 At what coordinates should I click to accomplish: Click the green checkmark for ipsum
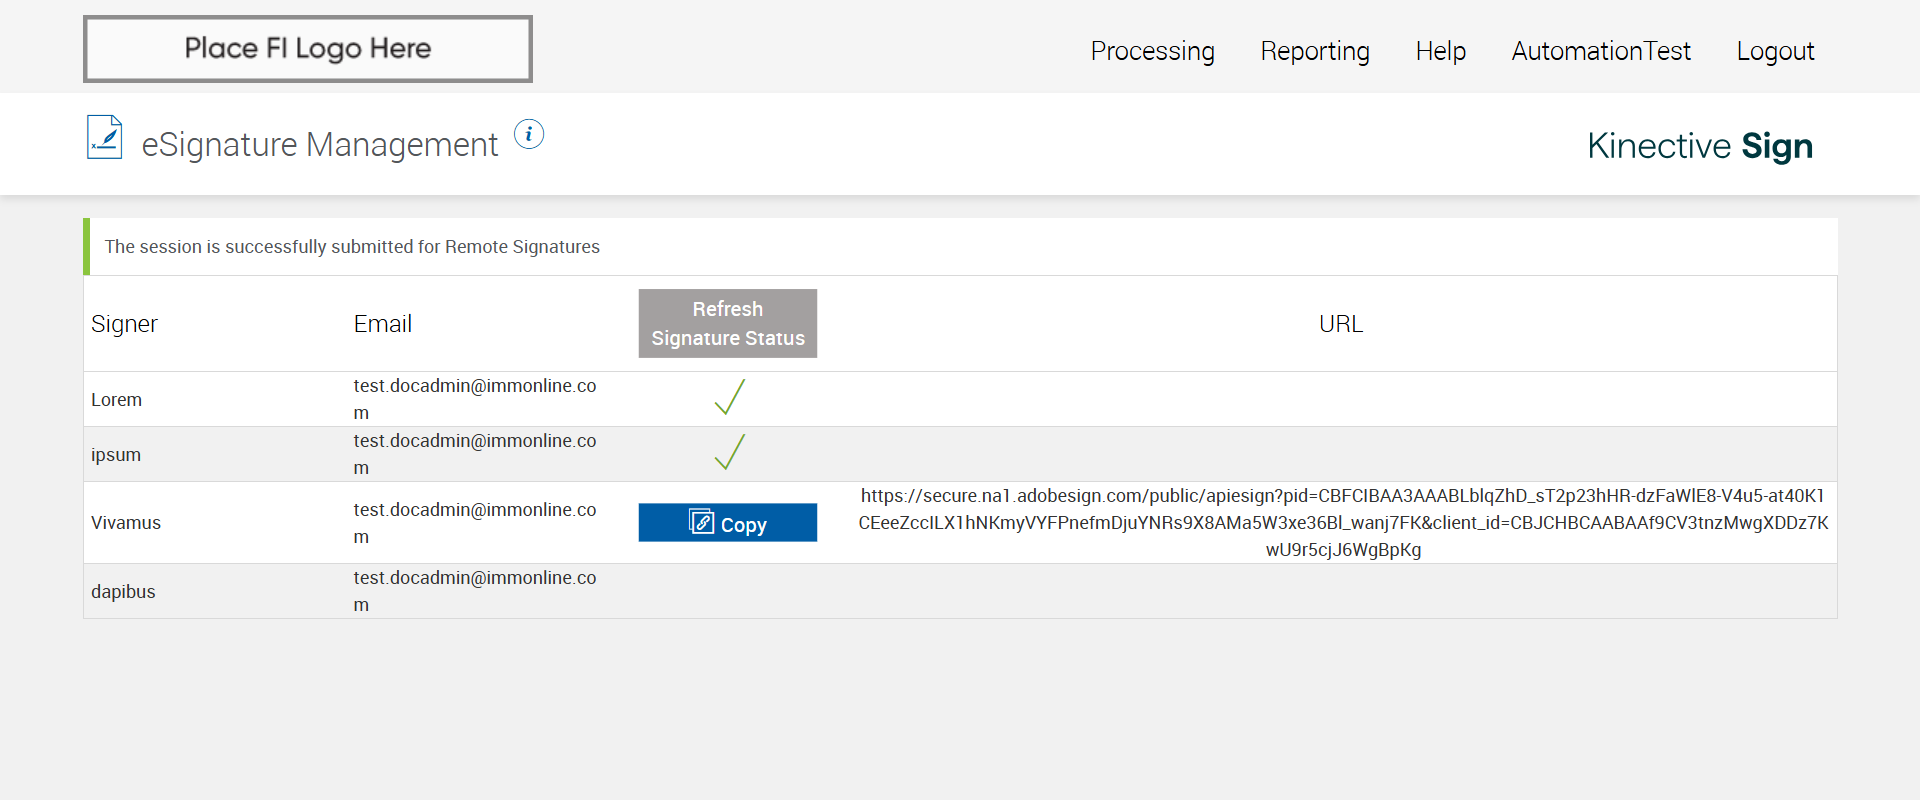(730, 452)
